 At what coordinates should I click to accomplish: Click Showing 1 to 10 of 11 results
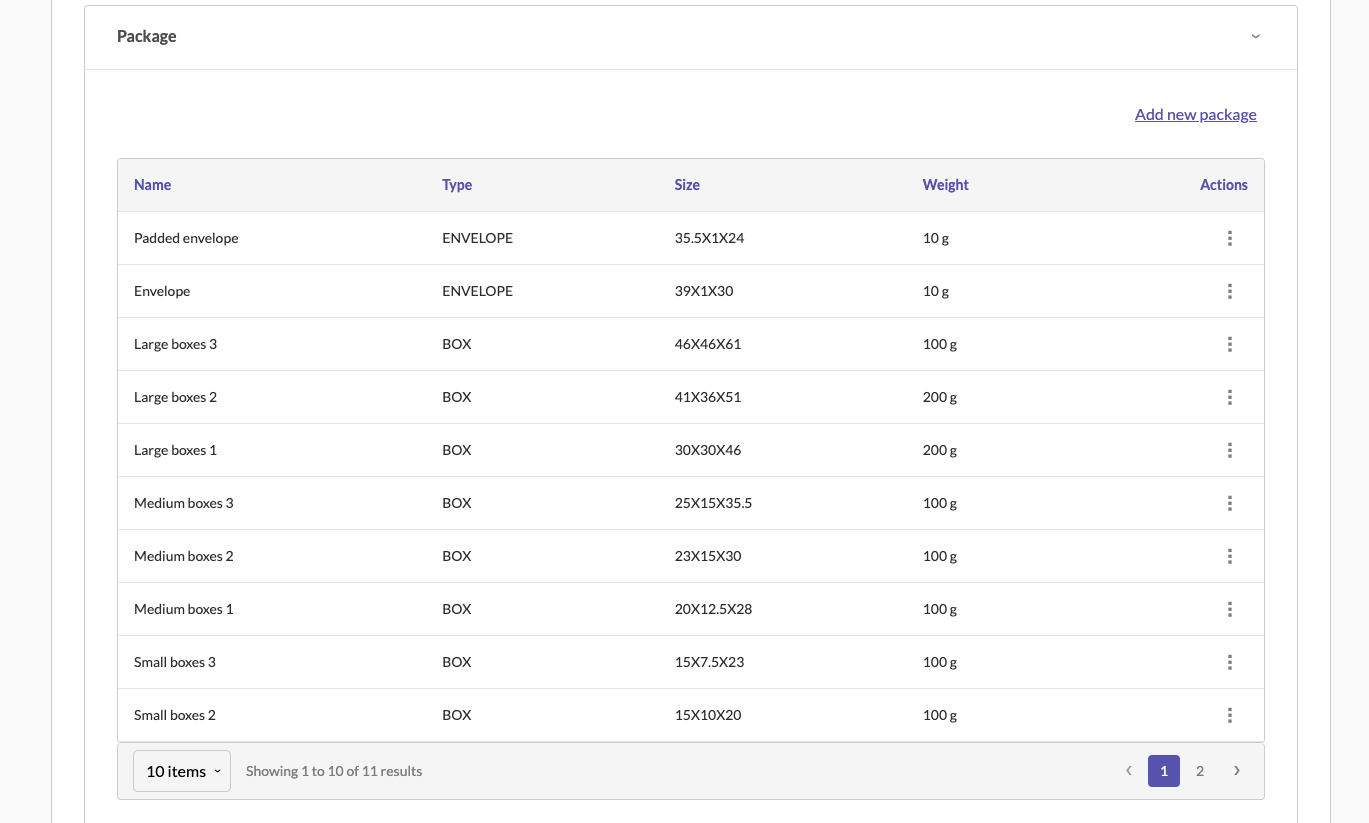click(334, 771)
